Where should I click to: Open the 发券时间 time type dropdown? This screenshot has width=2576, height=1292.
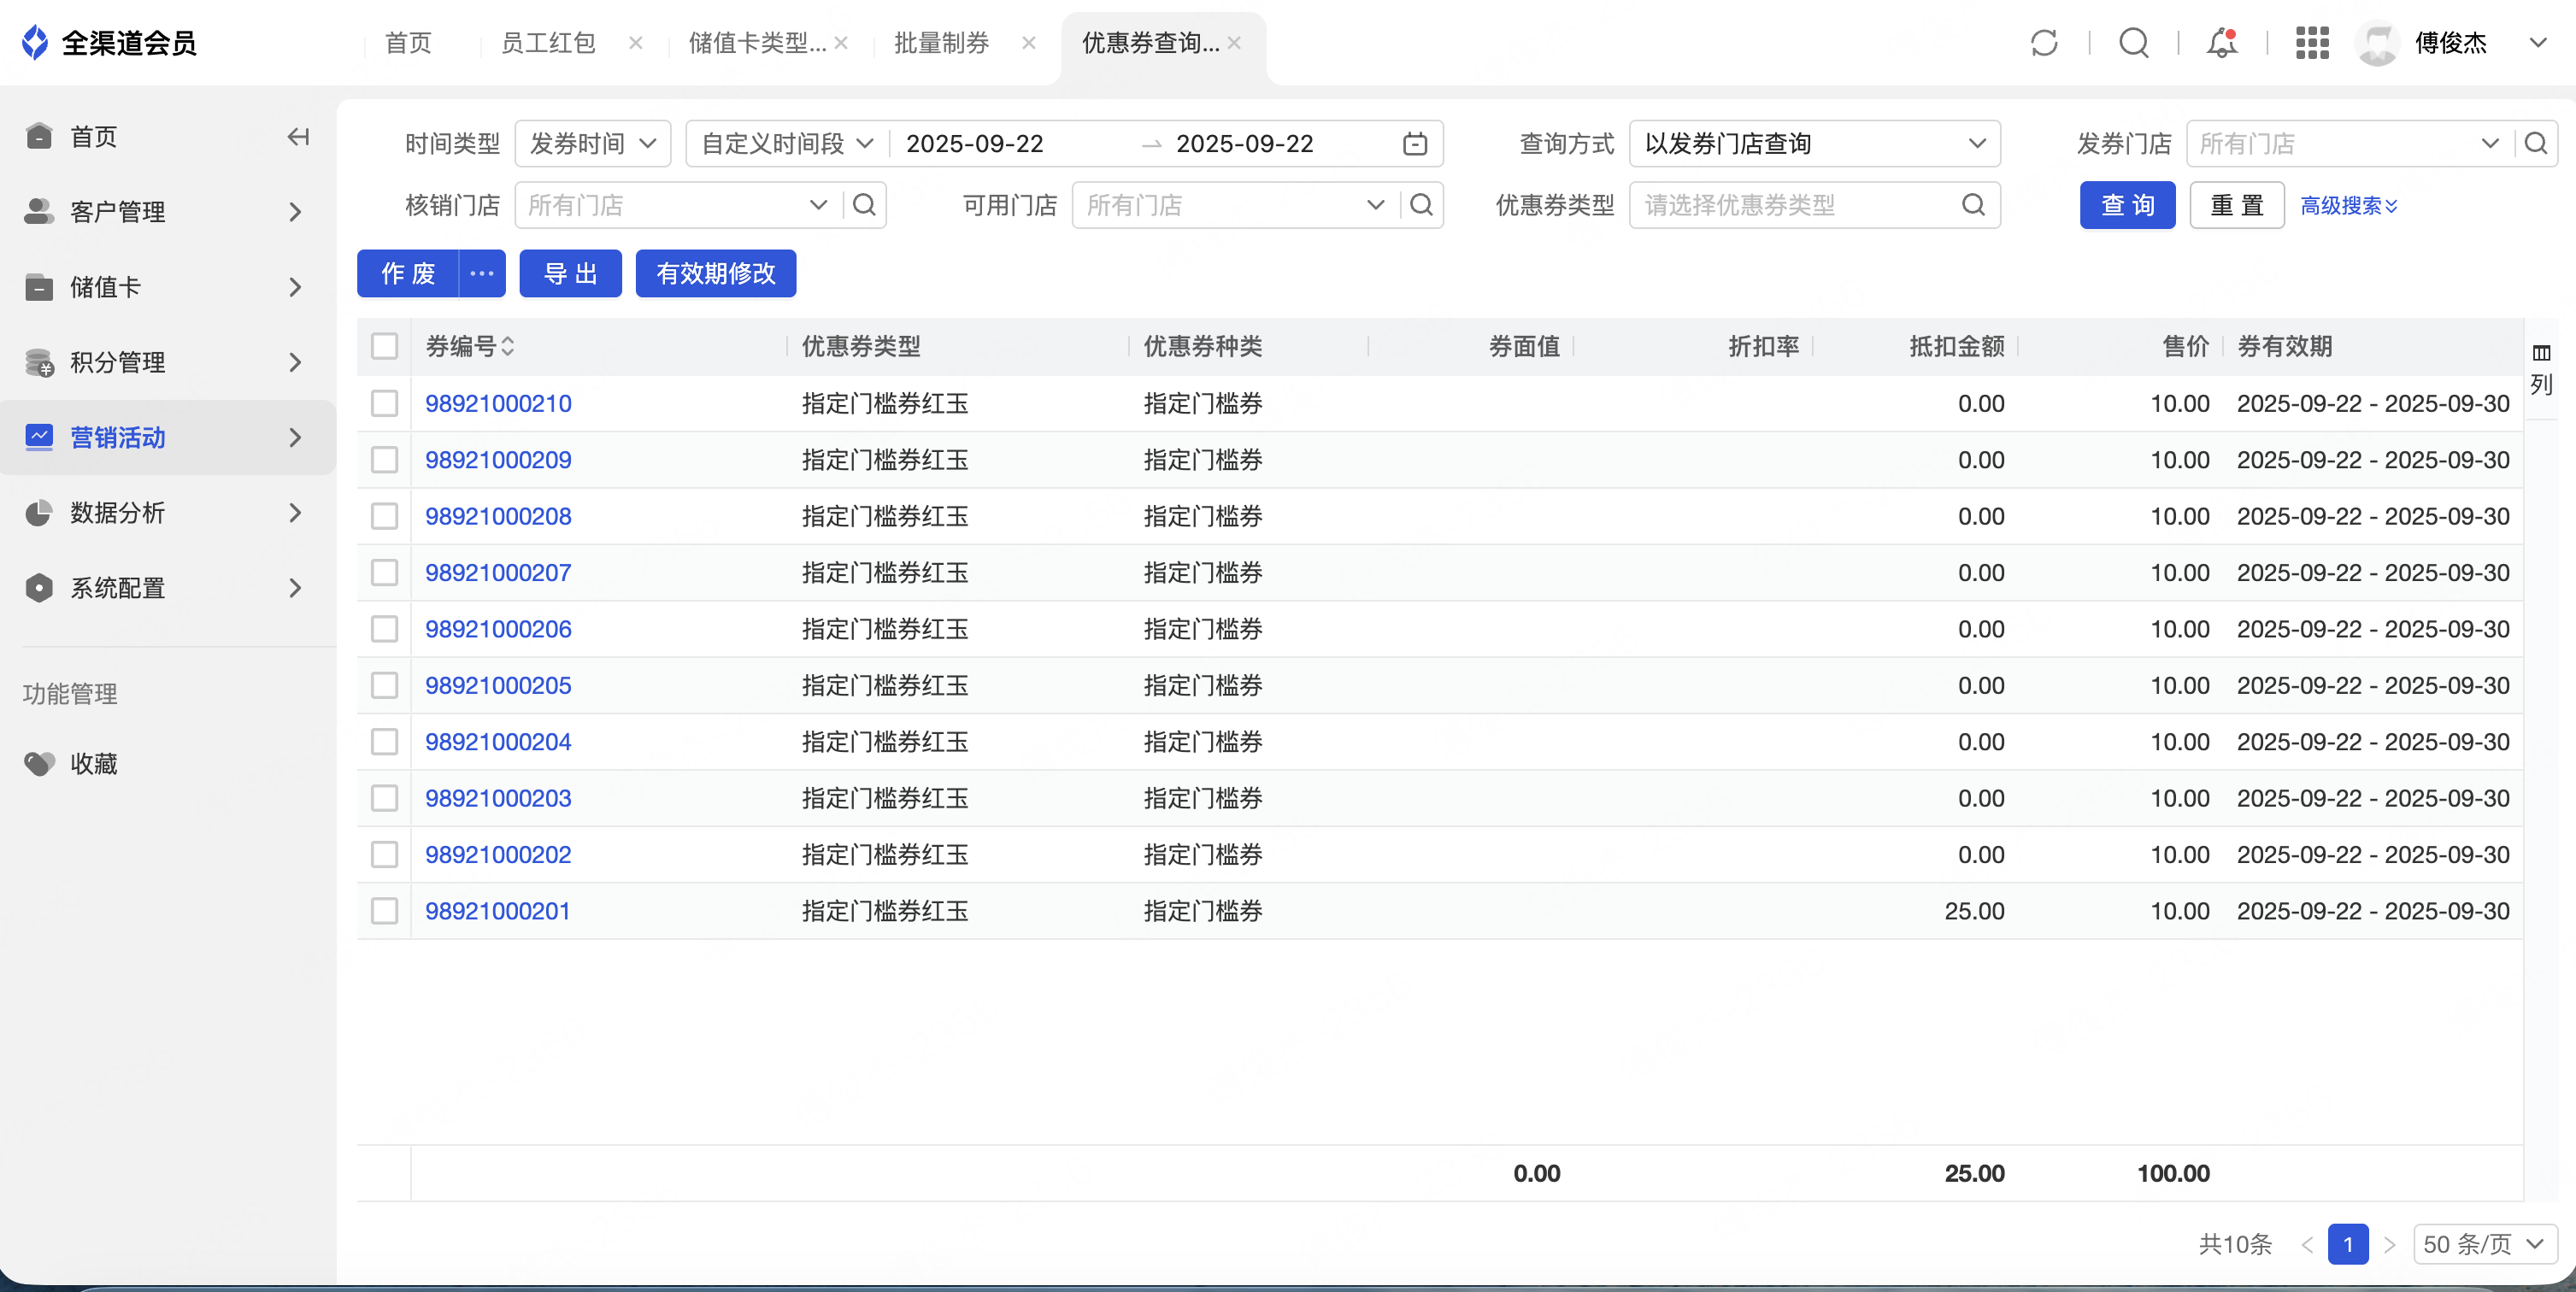(x=592, y=144)
